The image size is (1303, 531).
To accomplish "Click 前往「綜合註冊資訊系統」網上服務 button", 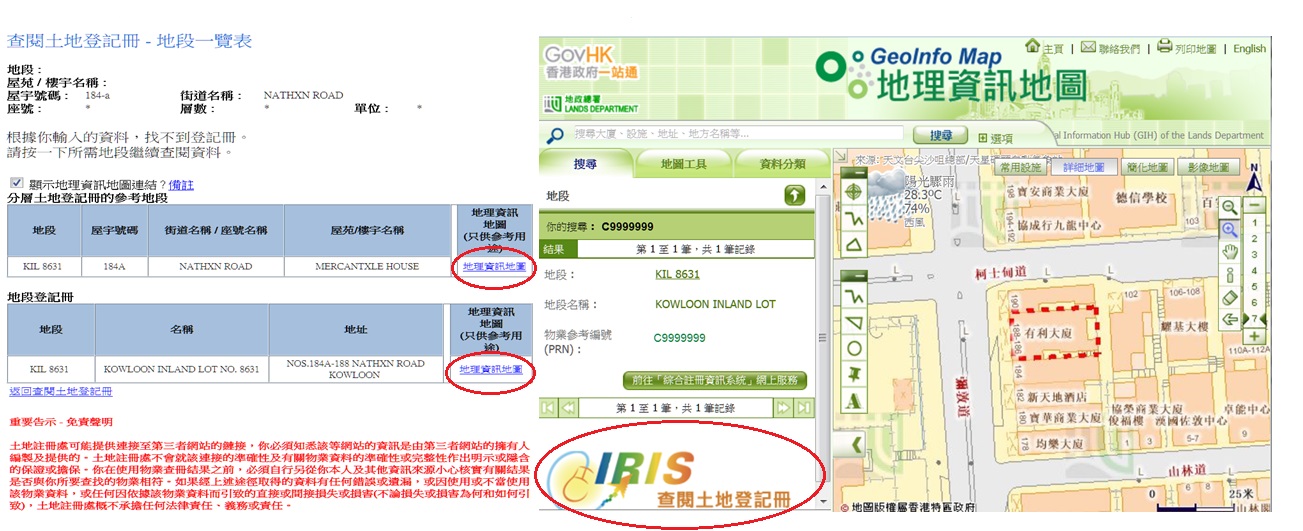I will [714, 380].
